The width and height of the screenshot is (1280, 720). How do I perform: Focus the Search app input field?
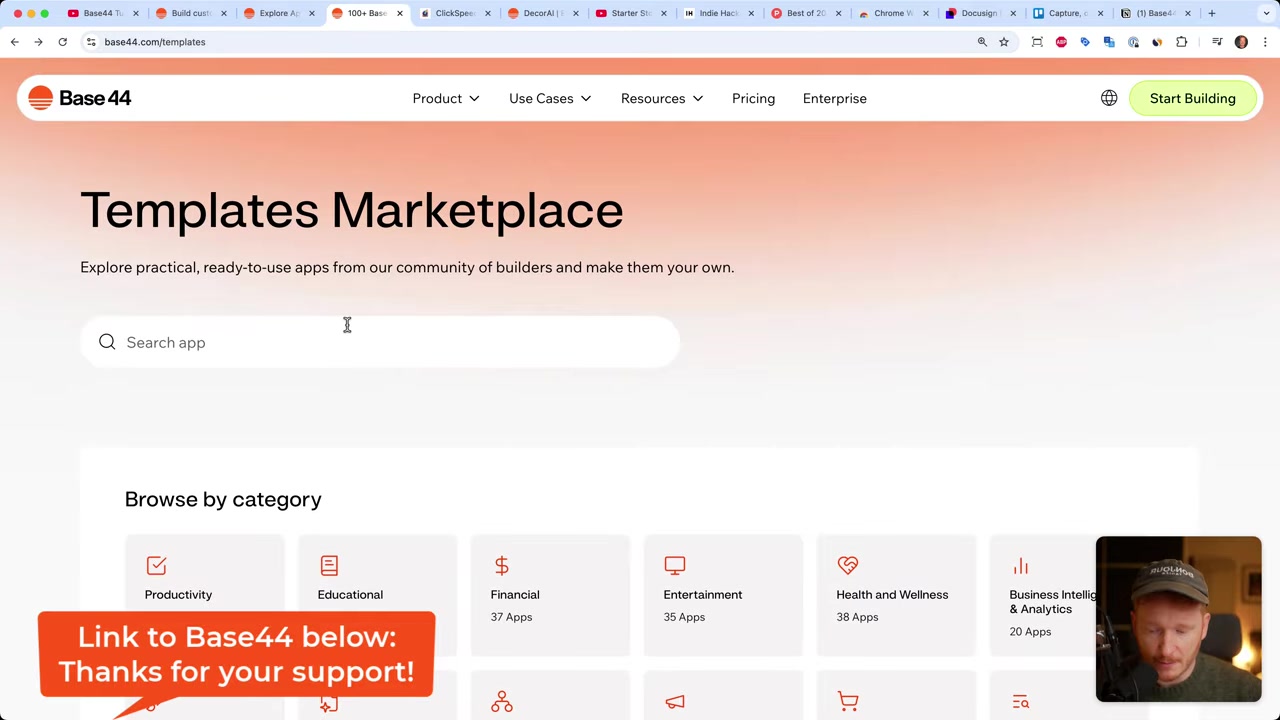pos(380,342)
